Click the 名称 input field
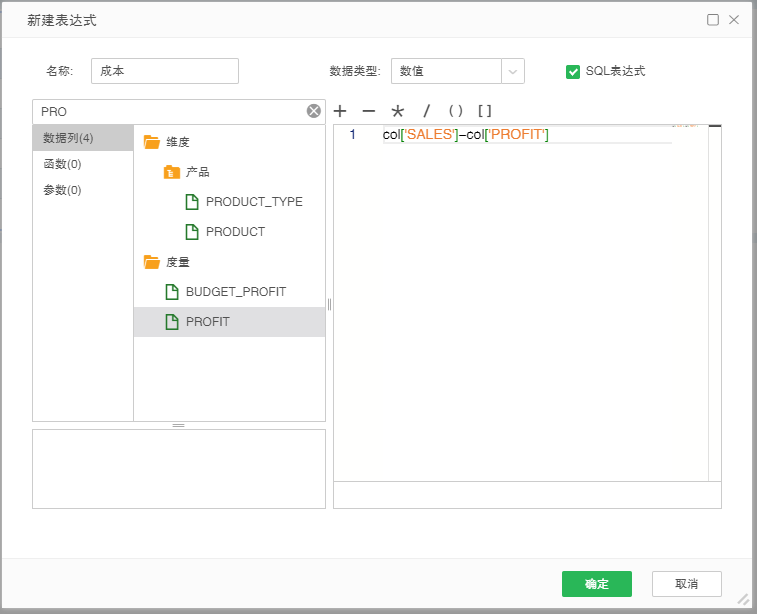Viewport: 757px width, 614px height. tap(165, 71)
